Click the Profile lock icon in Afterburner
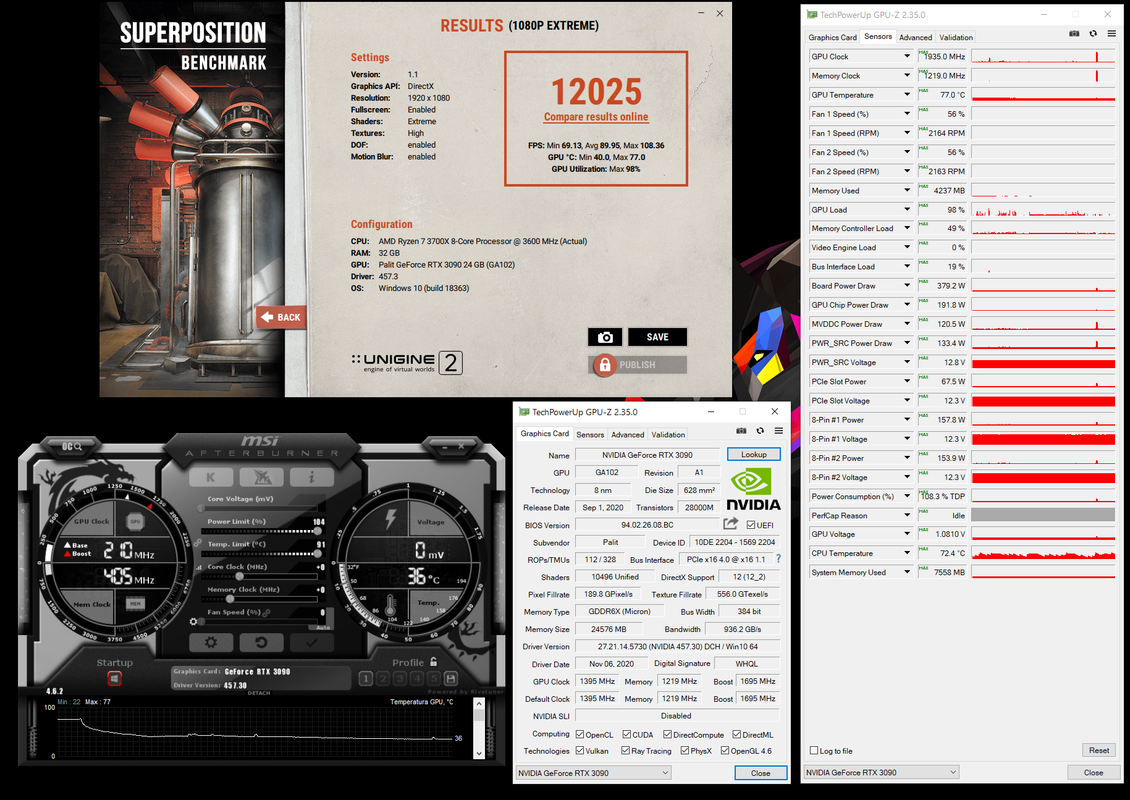Image resolution: width=1130 pixels, height=800 pixels. (433, 662)
